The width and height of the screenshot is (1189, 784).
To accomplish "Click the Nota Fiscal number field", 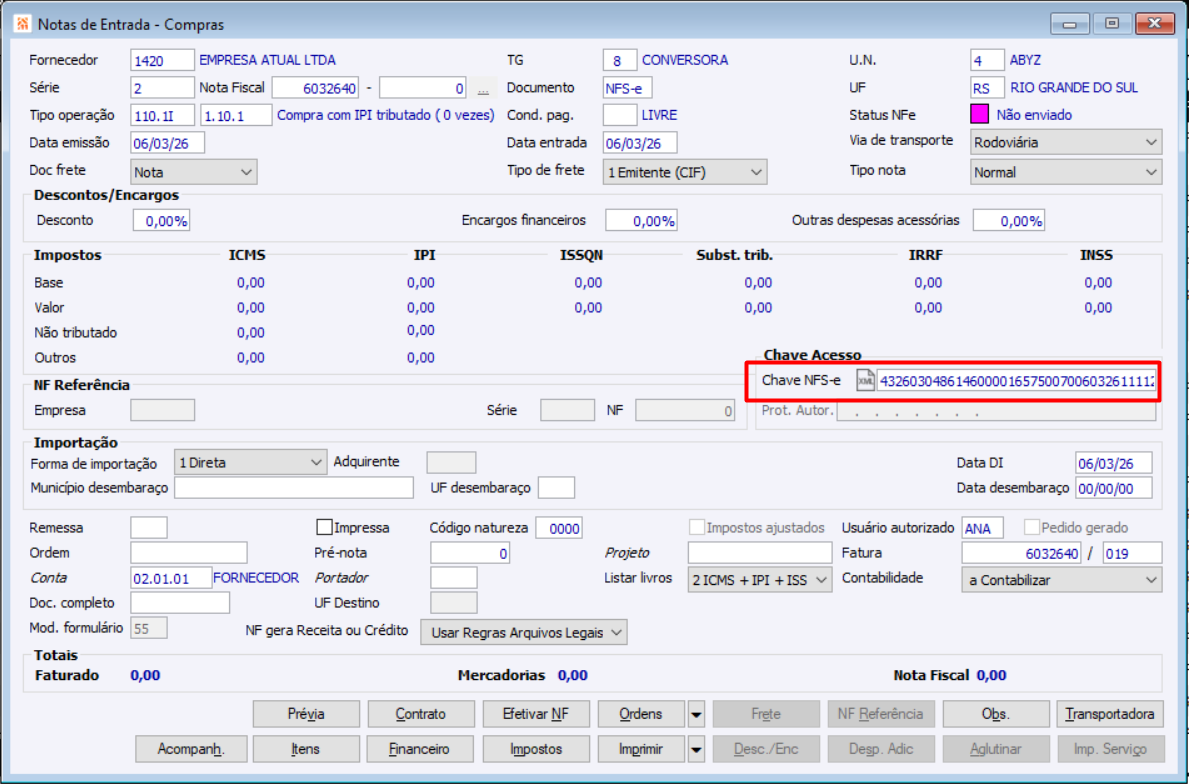I will tap(315, 89).
